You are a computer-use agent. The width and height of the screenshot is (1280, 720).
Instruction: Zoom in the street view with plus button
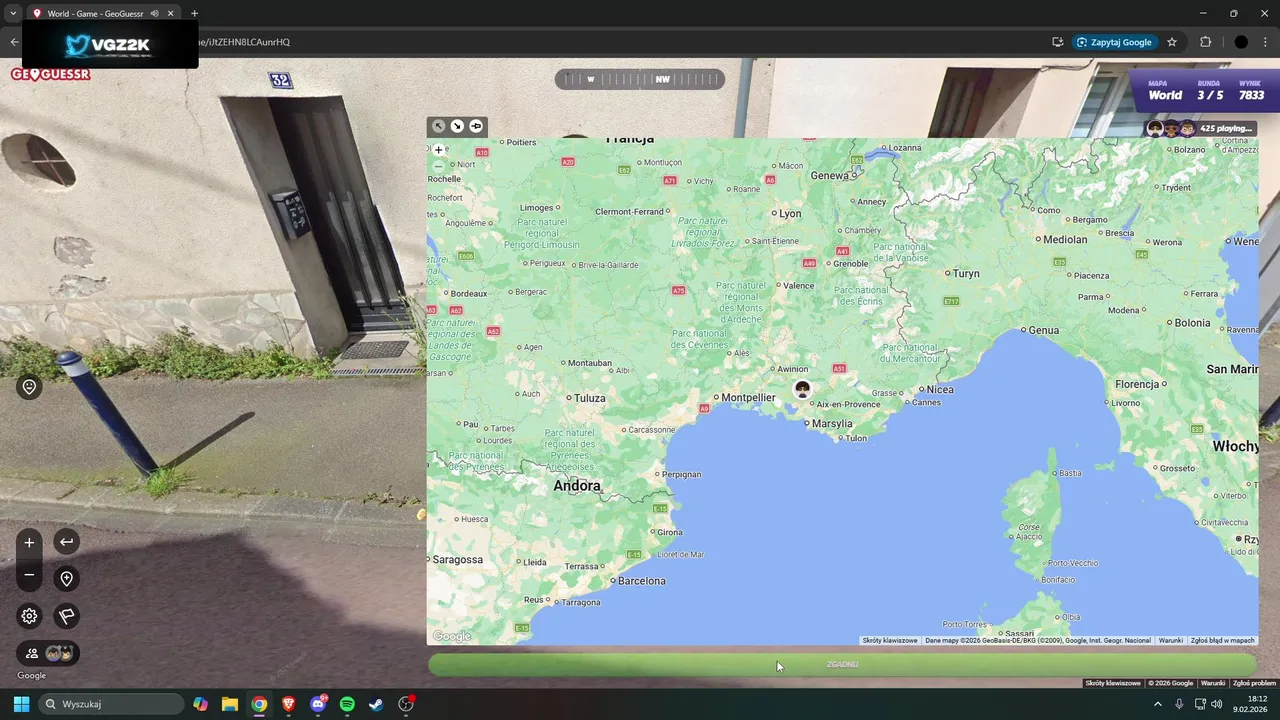29,542
